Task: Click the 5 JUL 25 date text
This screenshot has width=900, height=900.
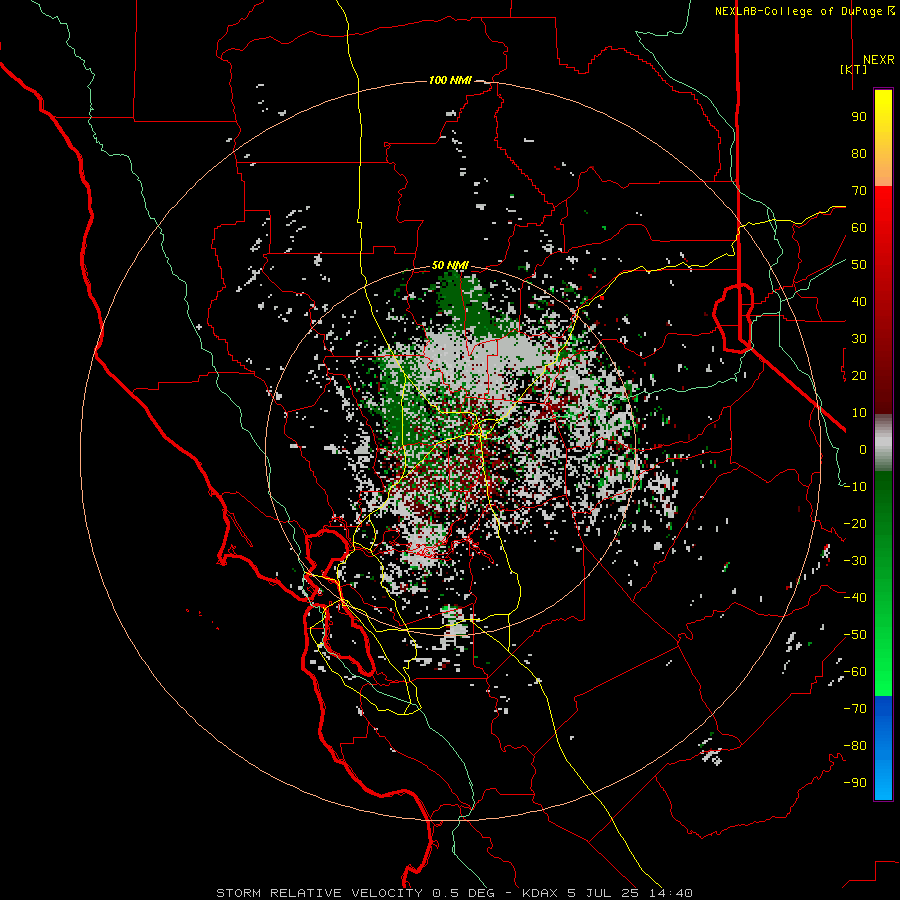Action: coord(603,893)
